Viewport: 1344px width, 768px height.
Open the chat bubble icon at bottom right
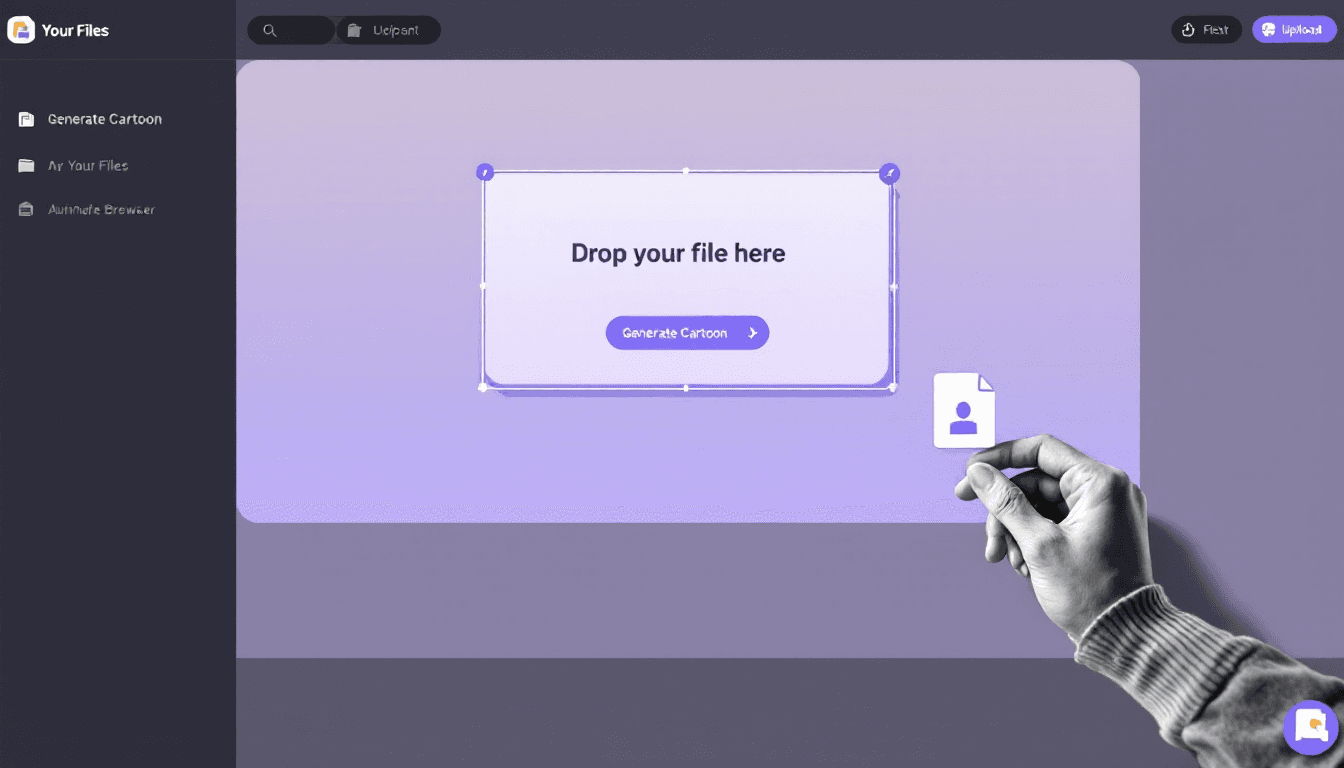[x=1309, y=727]
